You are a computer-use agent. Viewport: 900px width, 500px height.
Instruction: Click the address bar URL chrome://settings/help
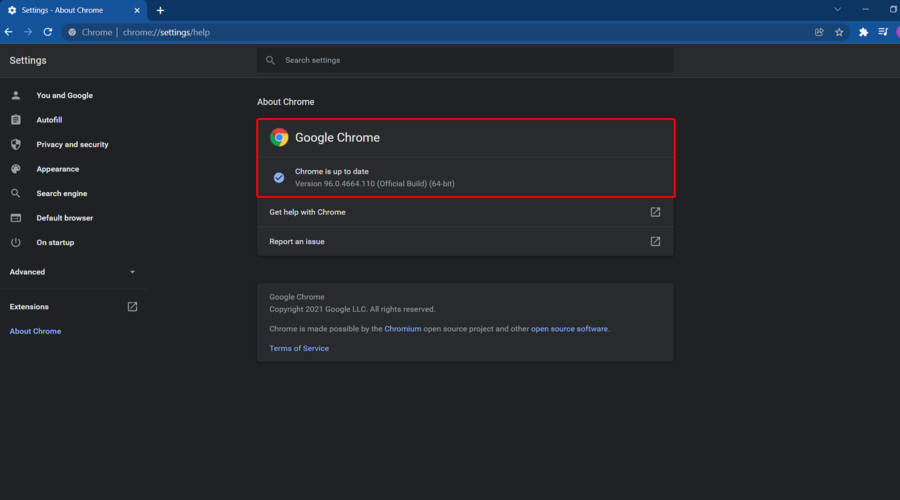click(166, 32)
